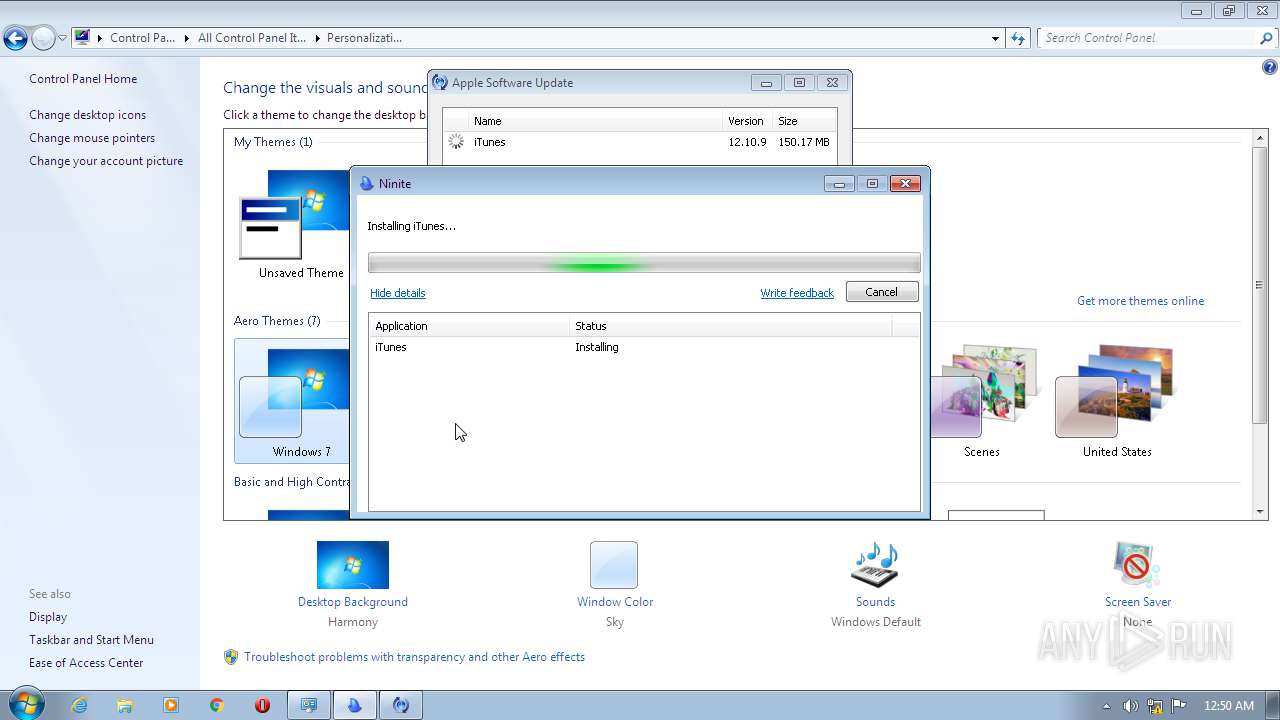Click the Search Control Panel field
The width and height of the screenshot is (1280, 720).
(1147, 38)
